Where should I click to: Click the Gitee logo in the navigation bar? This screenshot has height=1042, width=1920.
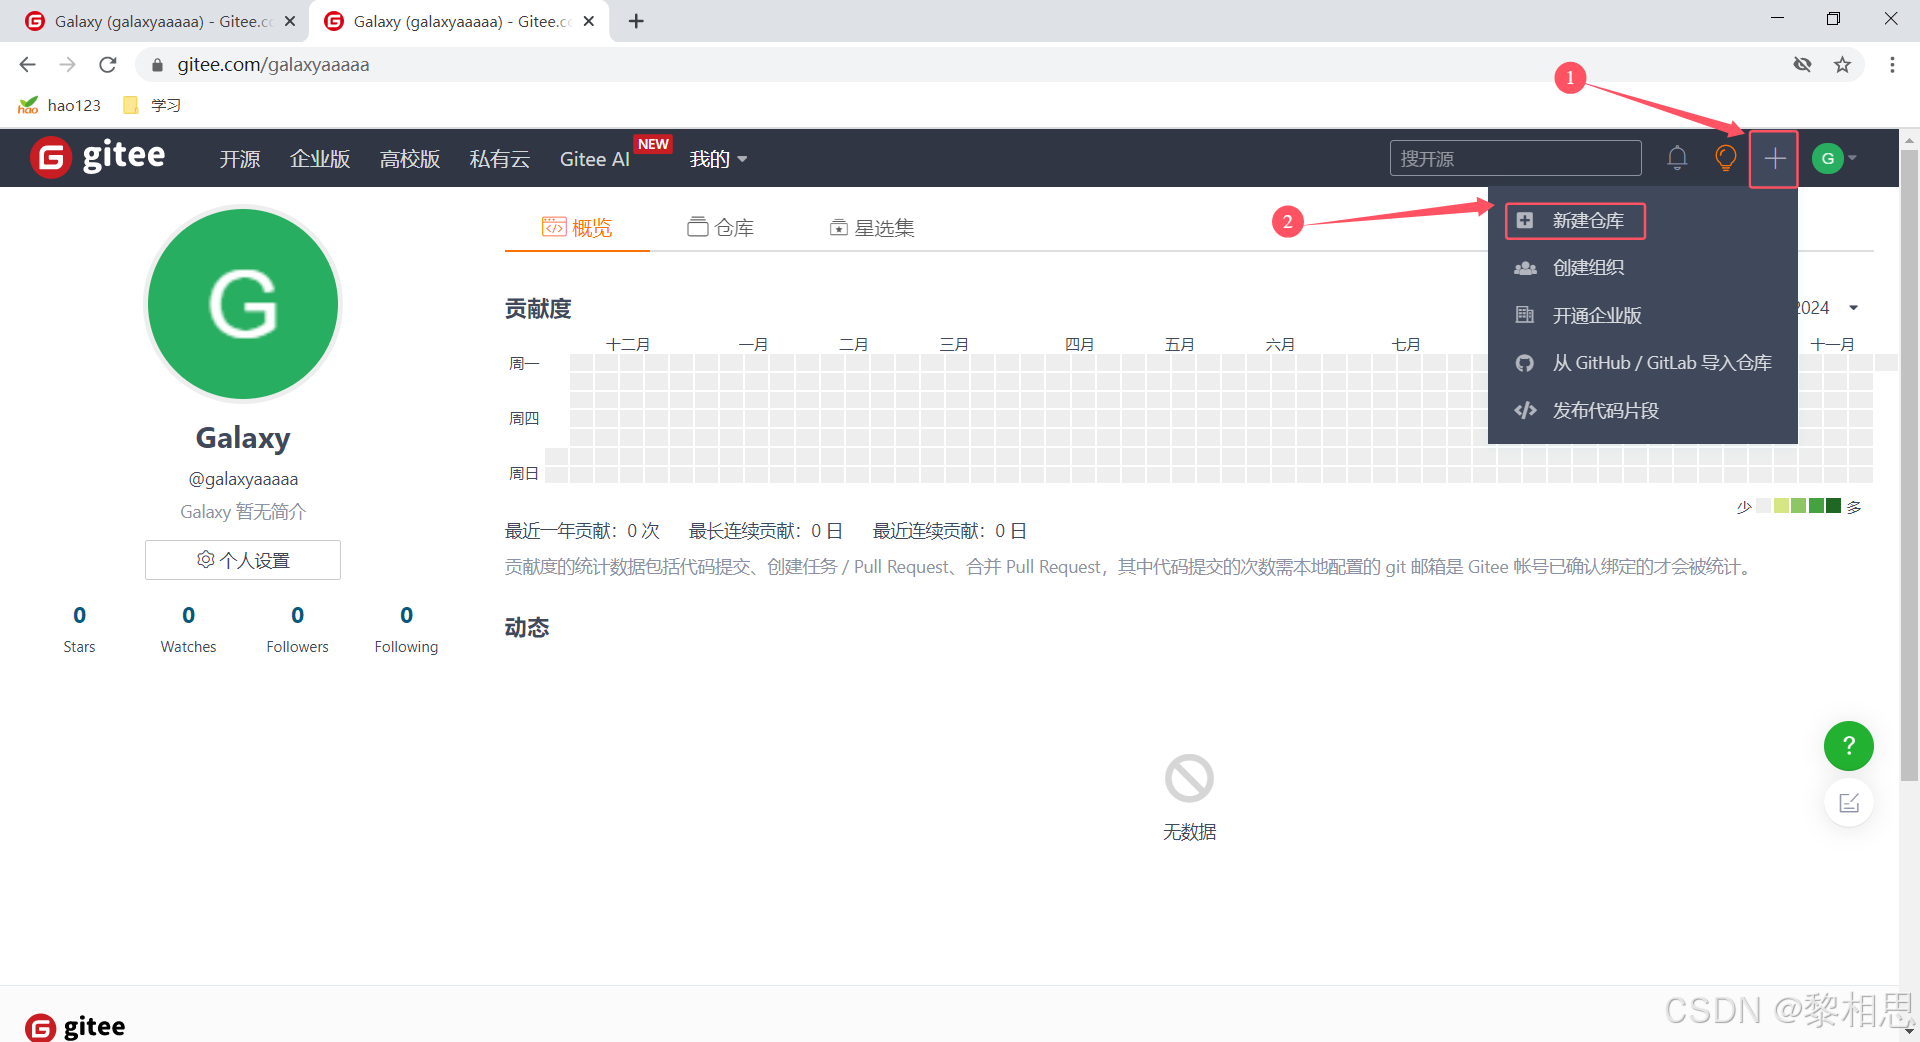point(98,157)
